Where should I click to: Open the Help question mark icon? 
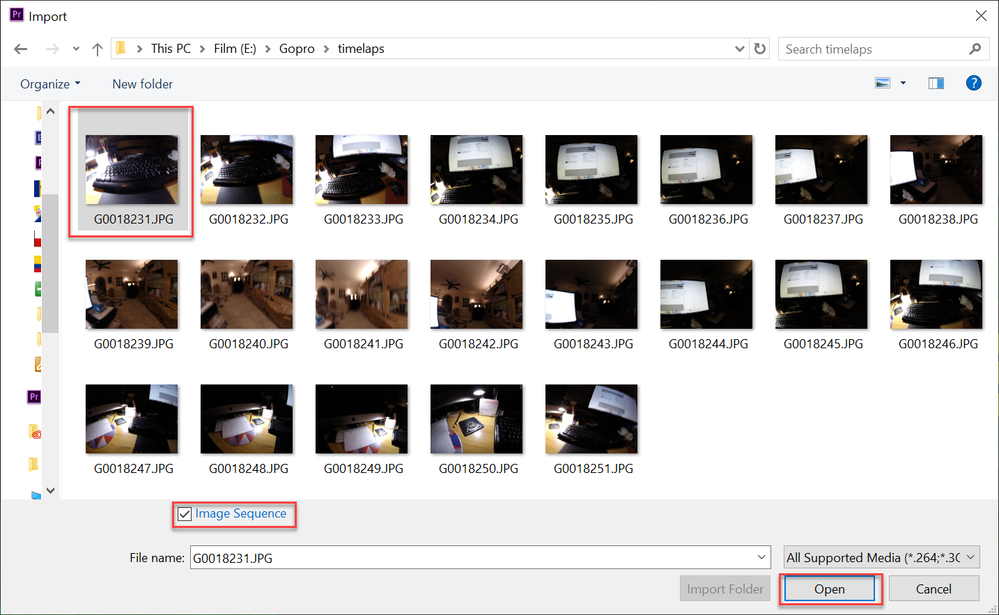973,83
